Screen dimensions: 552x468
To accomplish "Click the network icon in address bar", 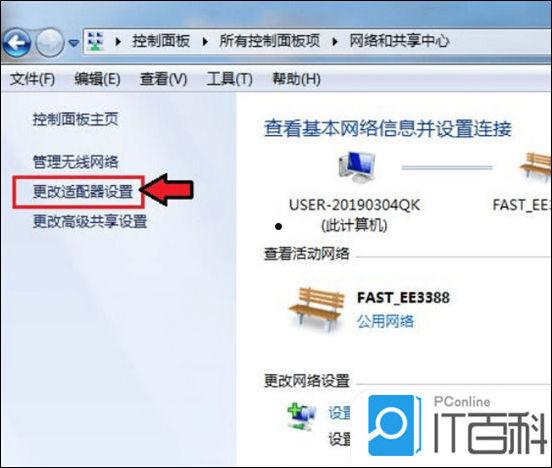I will (x=95, y=42).
